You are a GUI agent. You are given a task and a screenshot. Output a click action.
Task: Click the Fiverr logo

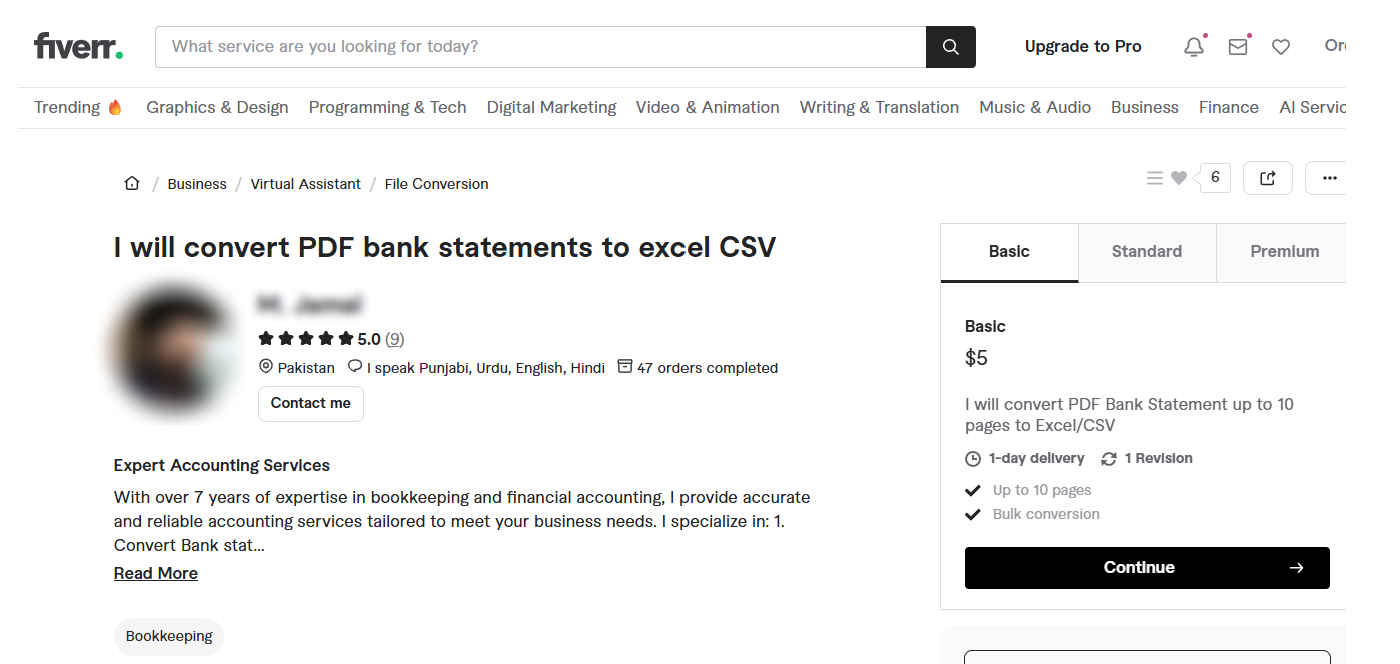click(78, 44)
